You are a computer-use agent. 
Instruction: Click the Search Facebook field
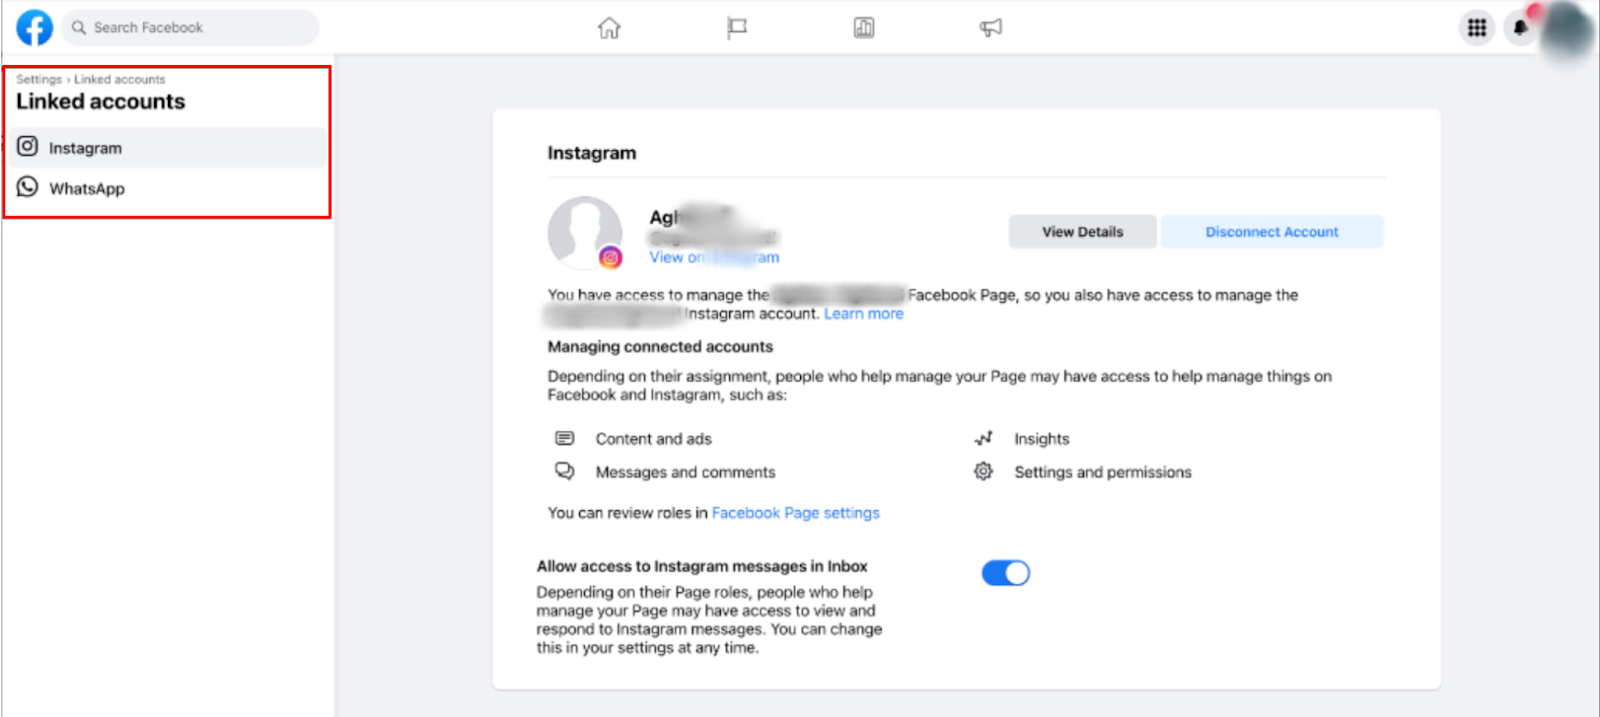(190, 28)
